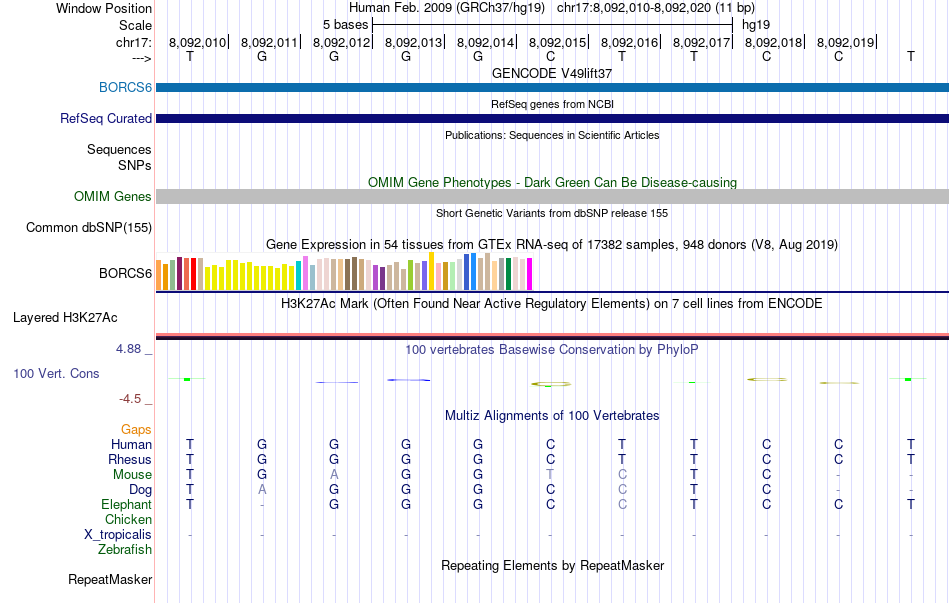Click the Window Position label
The height and width of the screenshot is (603, 950).
(x=104, y=8)
